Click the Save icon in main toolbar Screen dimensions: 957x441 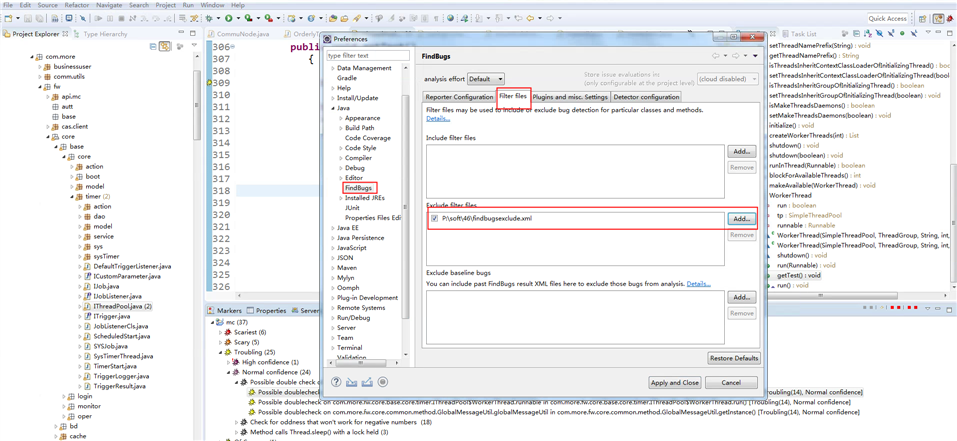pos(28,18)
